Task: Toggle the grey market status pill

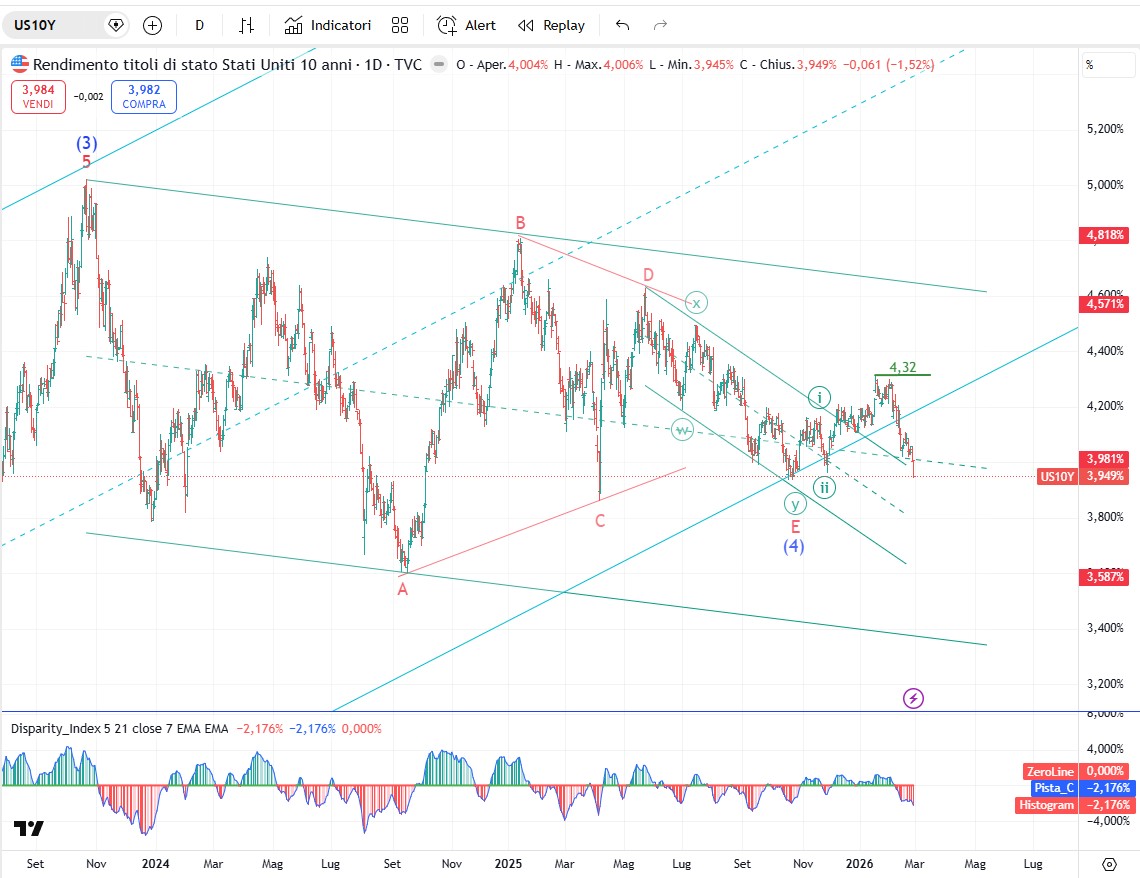Action: point(438,65)
